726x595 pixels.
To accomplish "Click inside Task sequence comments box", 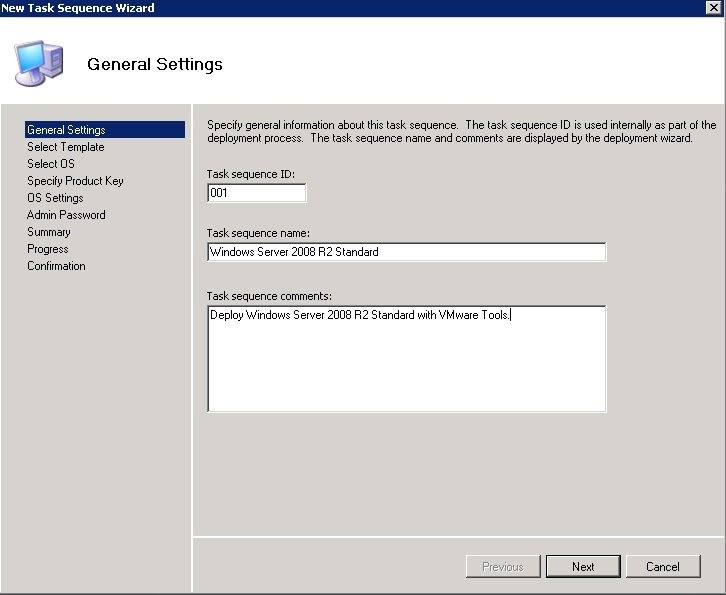I will [x=407, y=358].
